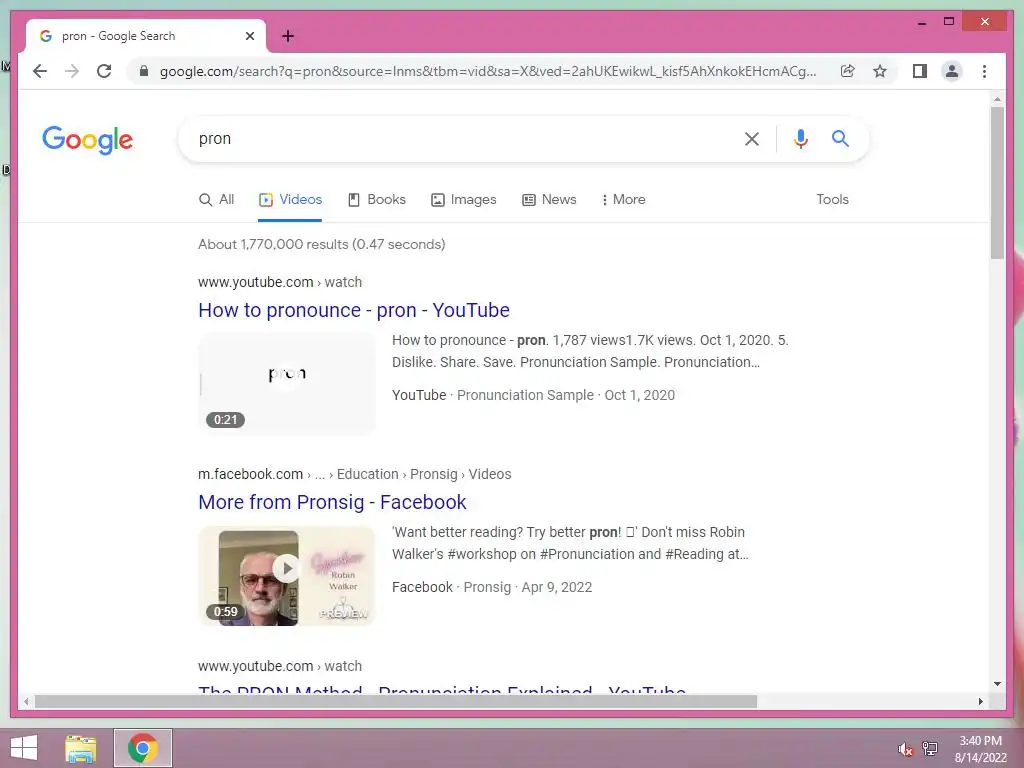
Task: Go back to the previous page
Action: point(40,71)
